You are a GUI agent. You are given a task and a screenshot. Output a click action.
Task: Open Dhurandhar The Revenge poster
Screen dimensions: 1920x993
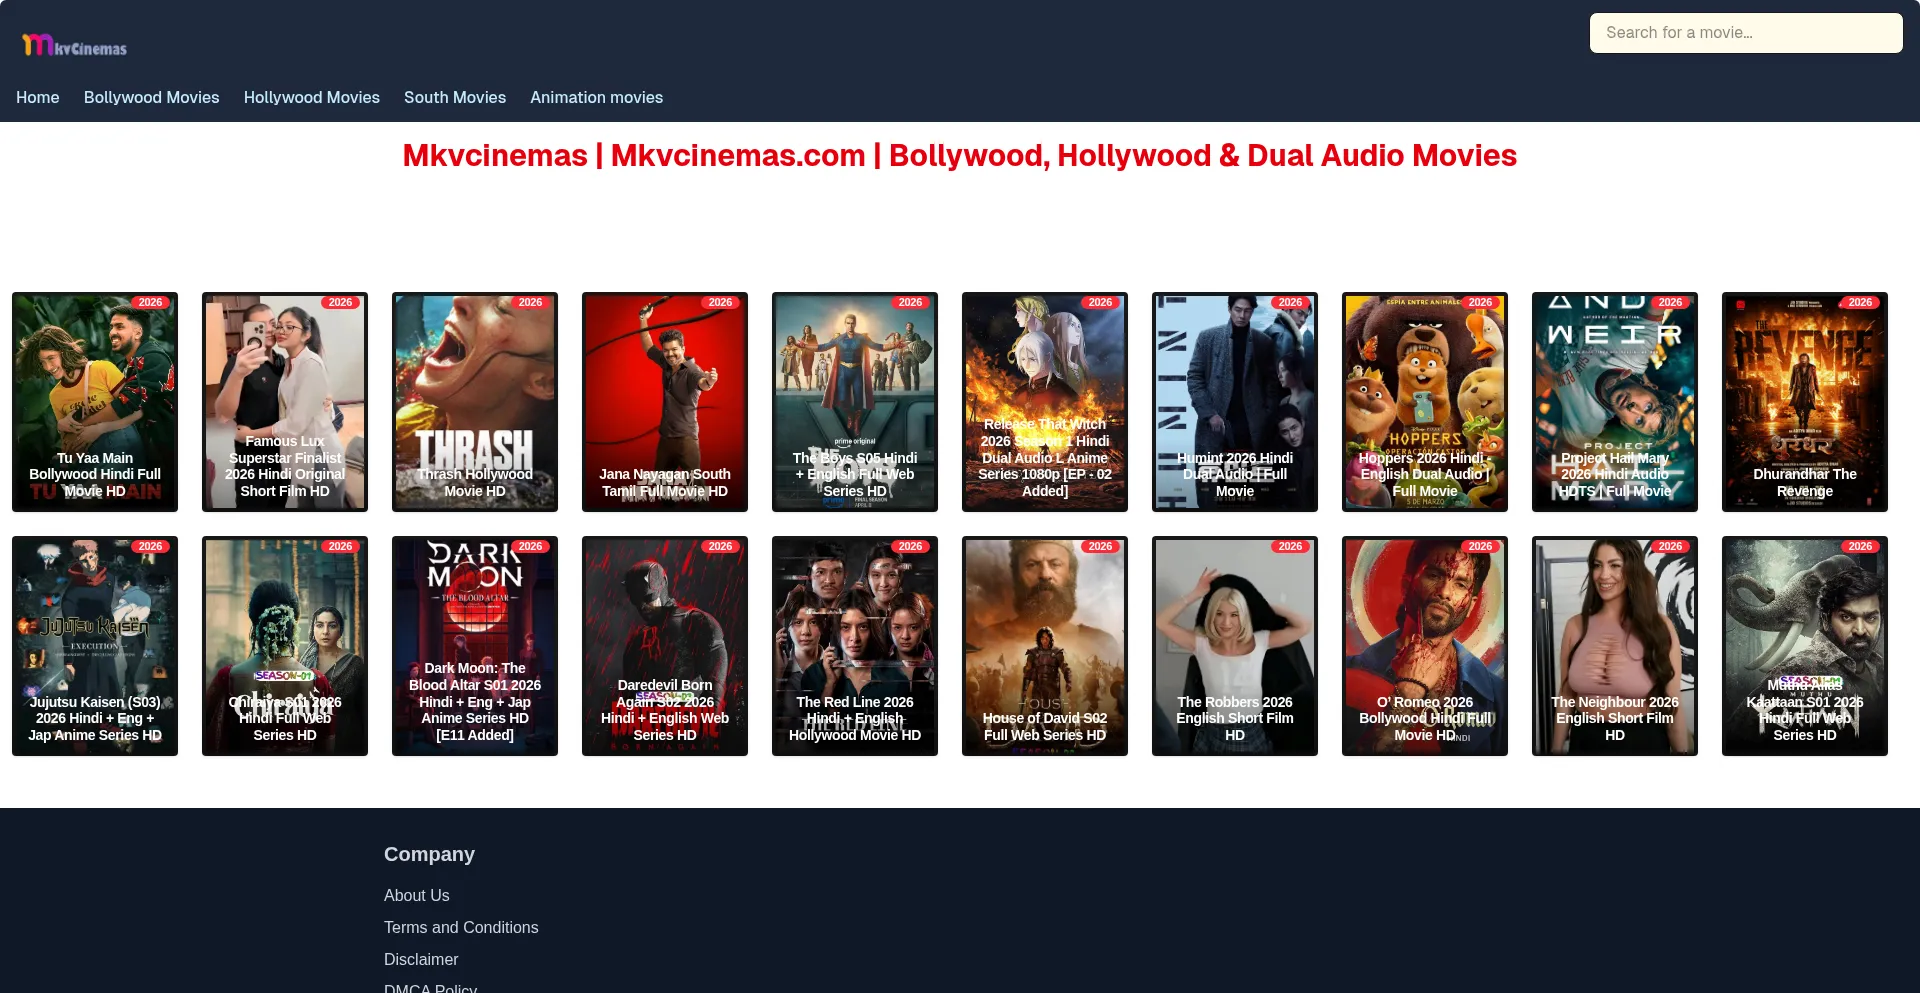(x=1805, y=402)
